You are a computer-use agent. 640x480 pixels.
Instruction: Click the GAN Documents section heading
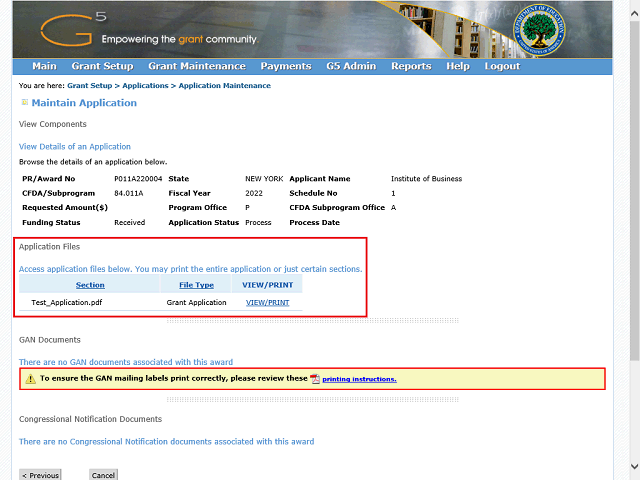point(50,340)
